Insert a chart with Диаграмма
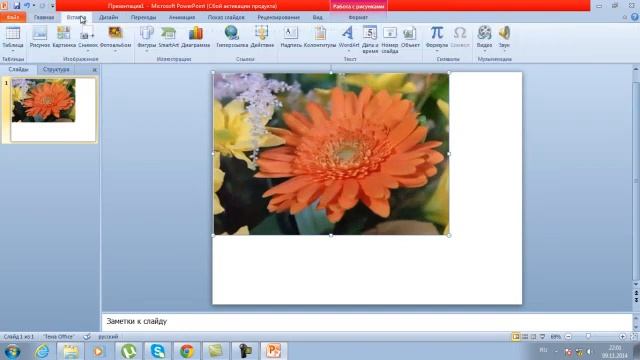The image size is (640, 360). (196, 37)
